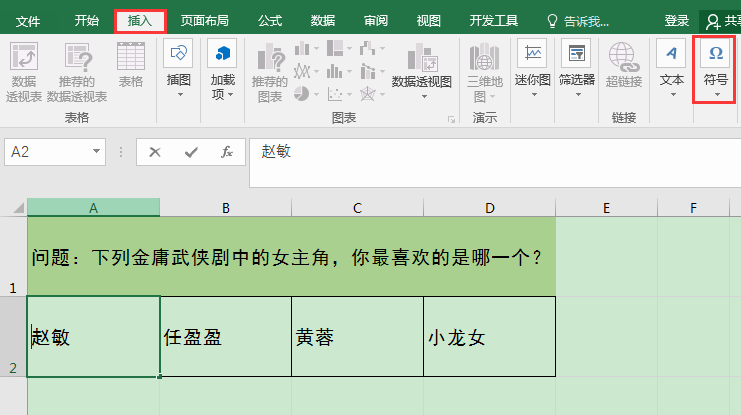Click 推荐的数据透视表 icon
This screenshot has height=415, width=741.
[x=77, y=72]
